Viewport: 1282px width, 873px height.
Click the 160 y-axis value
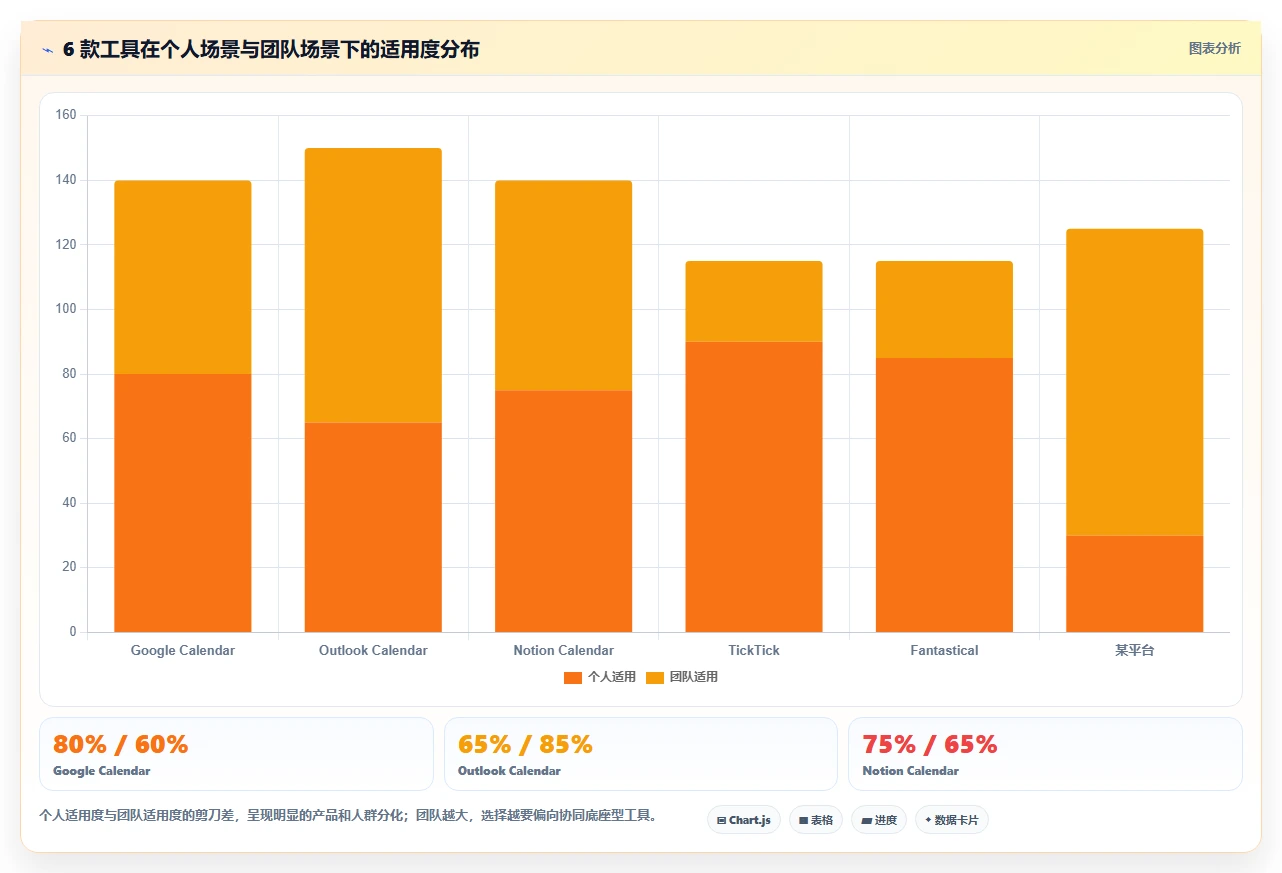[66, 115]
